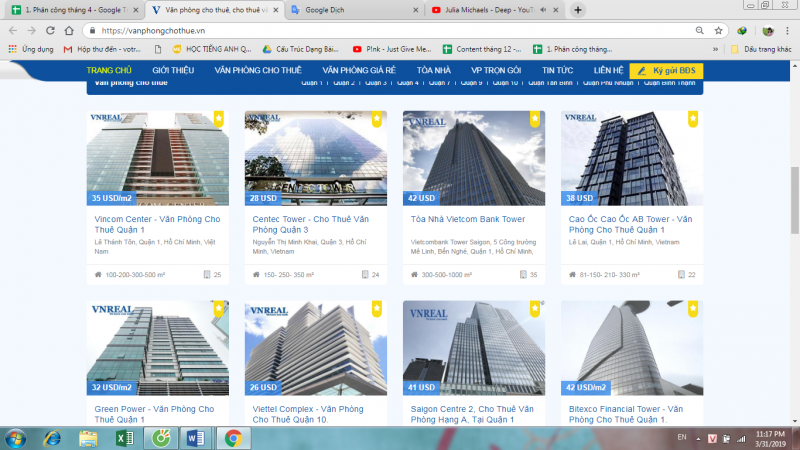This screenshot has width=800, height=450.
Task: Click the 42 USD price tag on Vietcom Bank Tower
Action: pos(421,198)
